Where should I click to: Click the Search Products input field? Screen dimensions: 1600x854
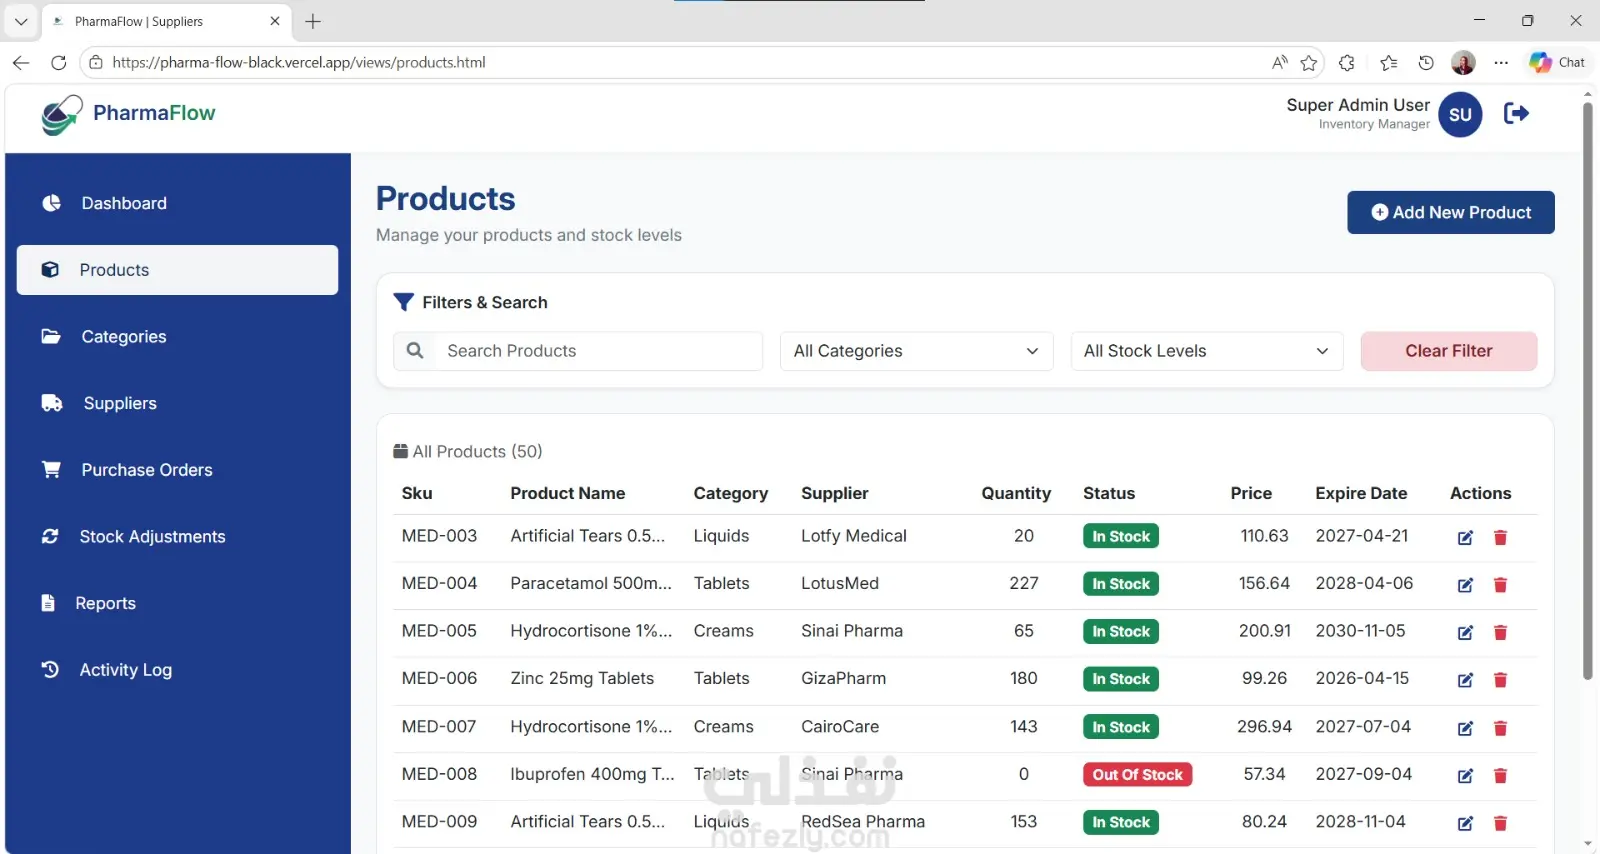click(598, 351)
